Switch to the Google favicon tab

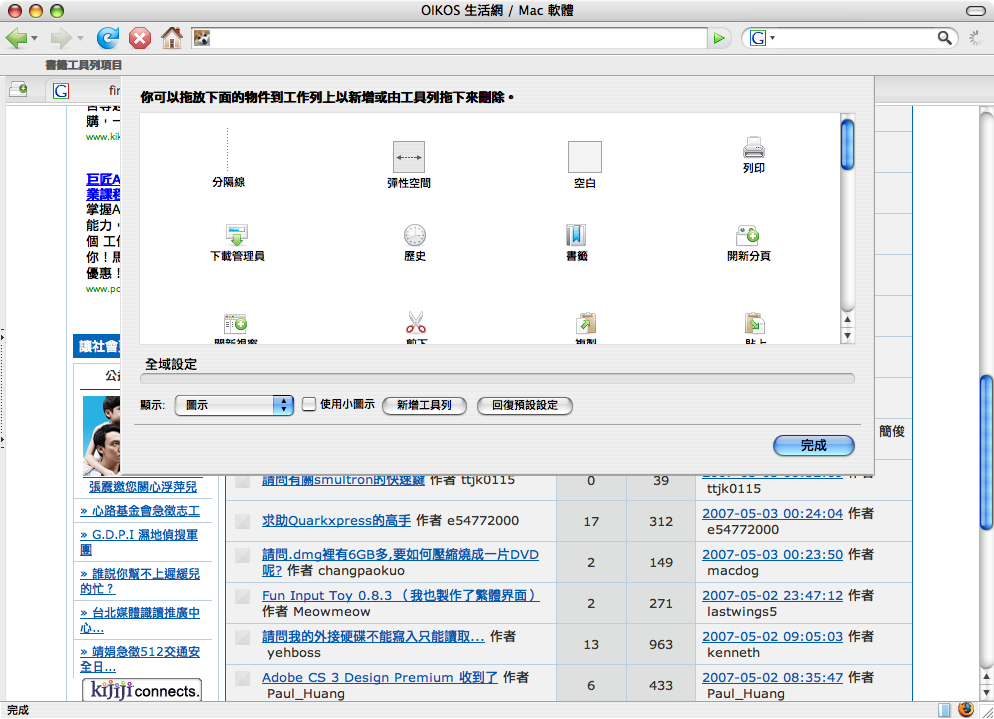point(62,90)
